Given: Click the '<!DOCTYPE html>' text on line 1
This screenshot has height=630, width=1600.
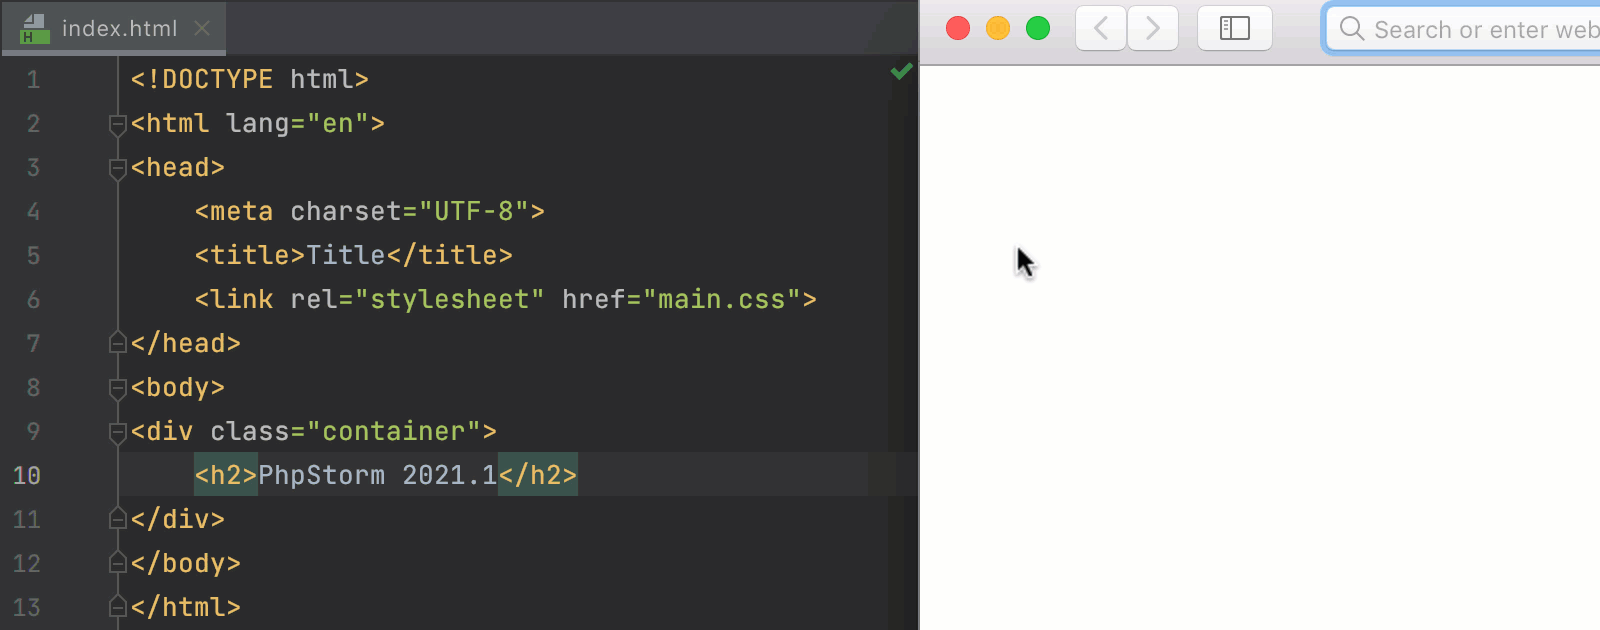Looking at the screenshot, I should [250, 79].
